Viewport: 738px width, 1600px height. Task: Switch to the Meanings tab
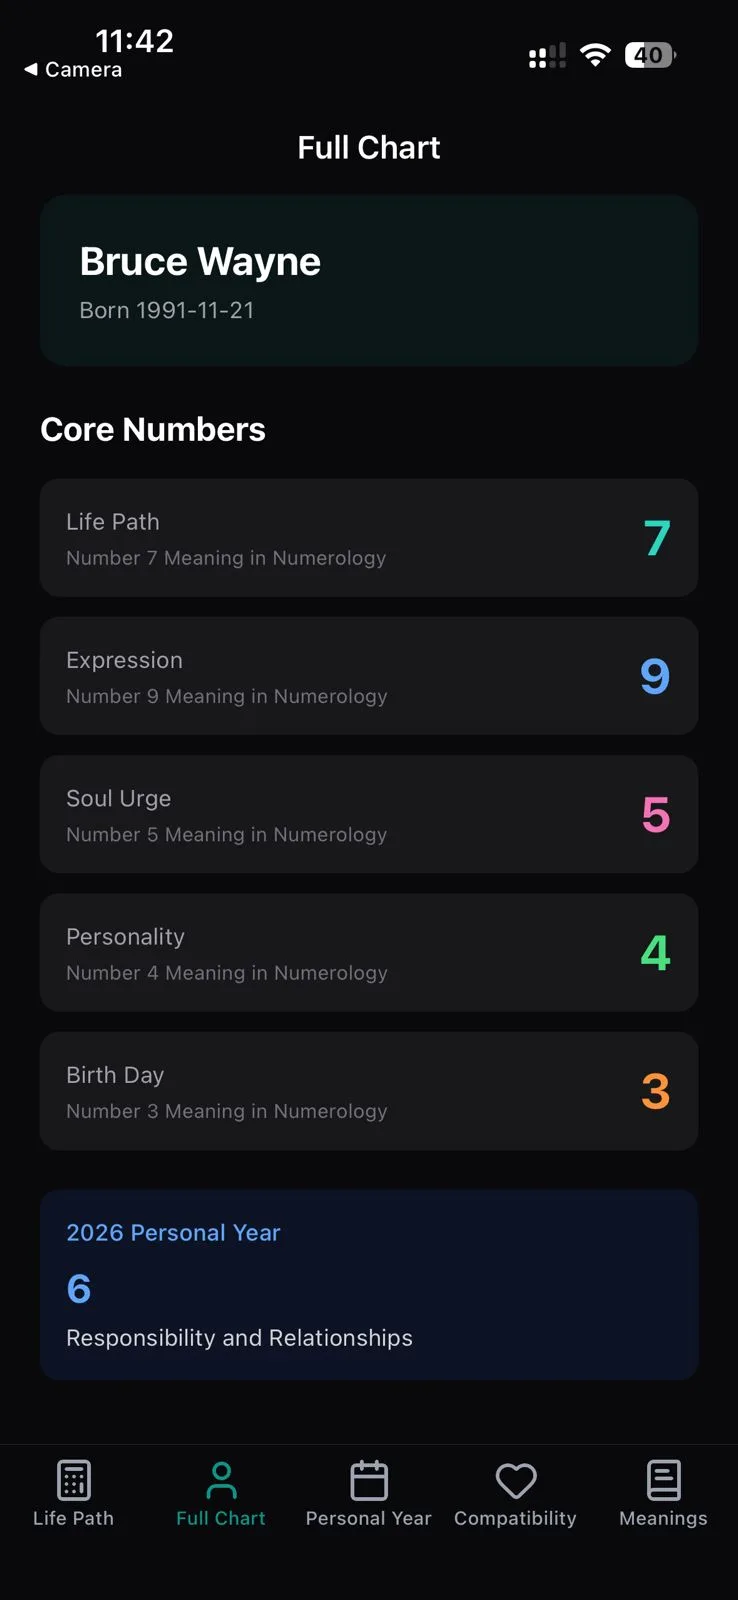[x=662, y=1495]
